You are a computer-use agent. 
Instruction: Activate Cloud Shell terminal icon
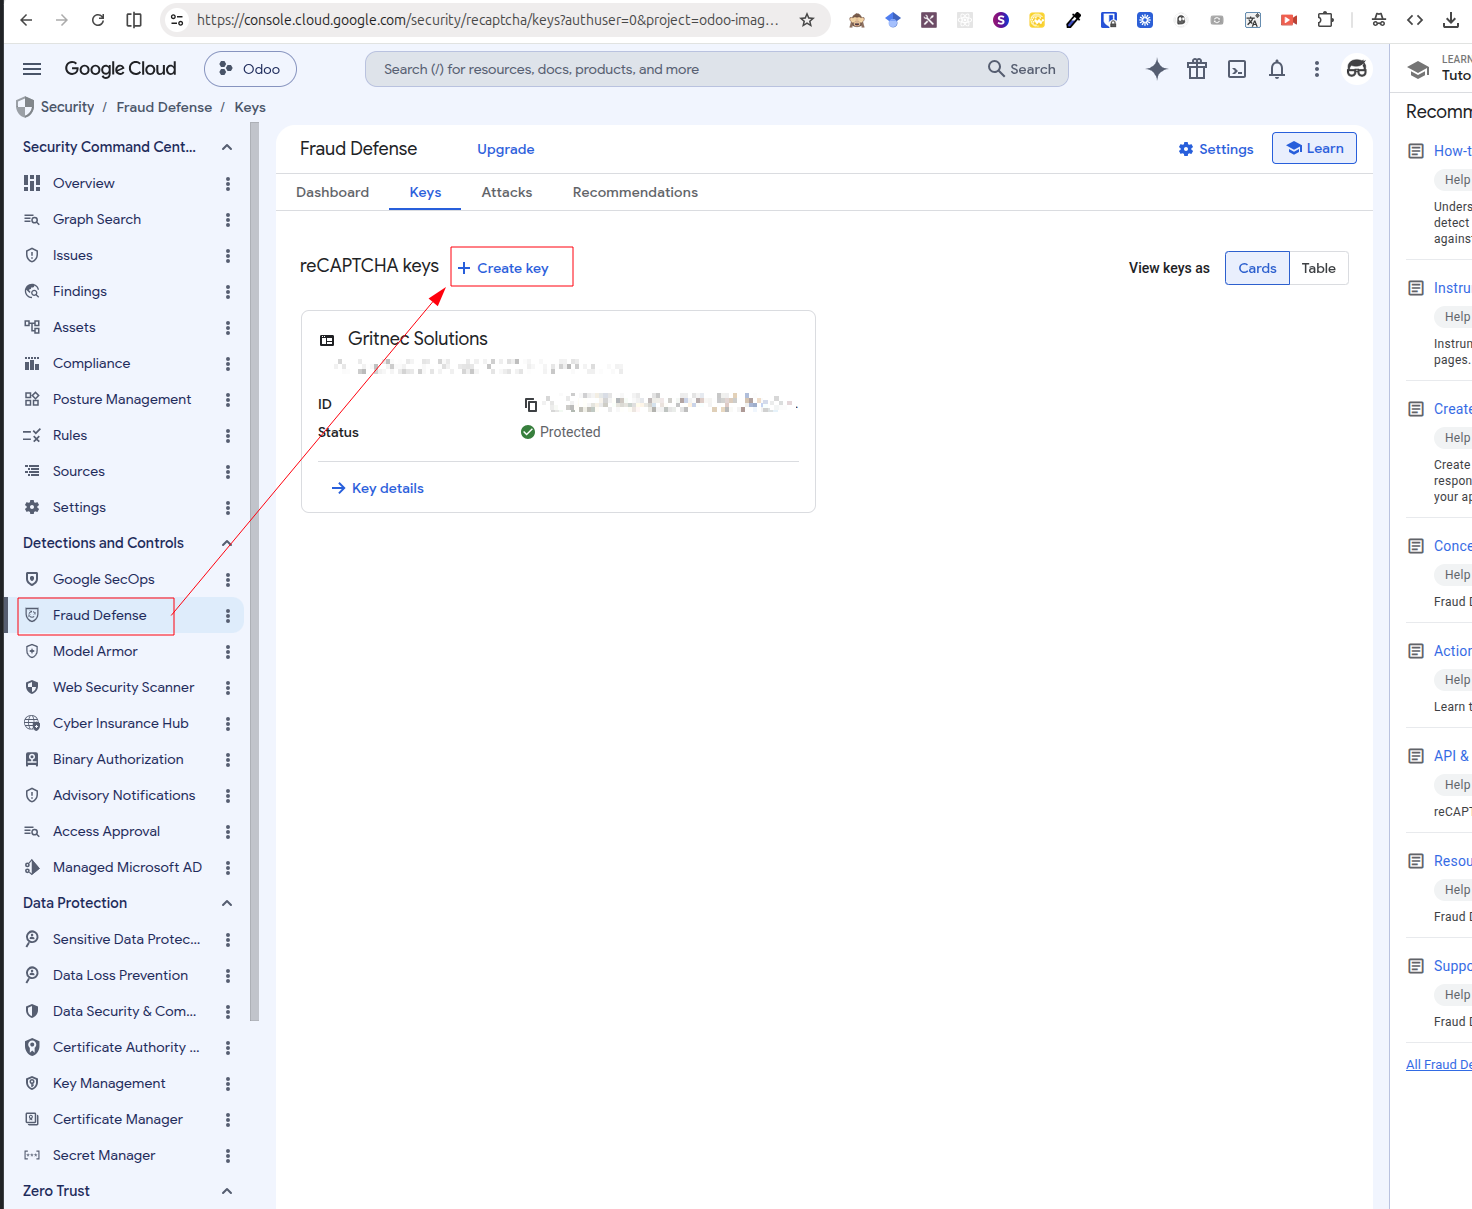pyautogui.click(x=1237, y=69)
